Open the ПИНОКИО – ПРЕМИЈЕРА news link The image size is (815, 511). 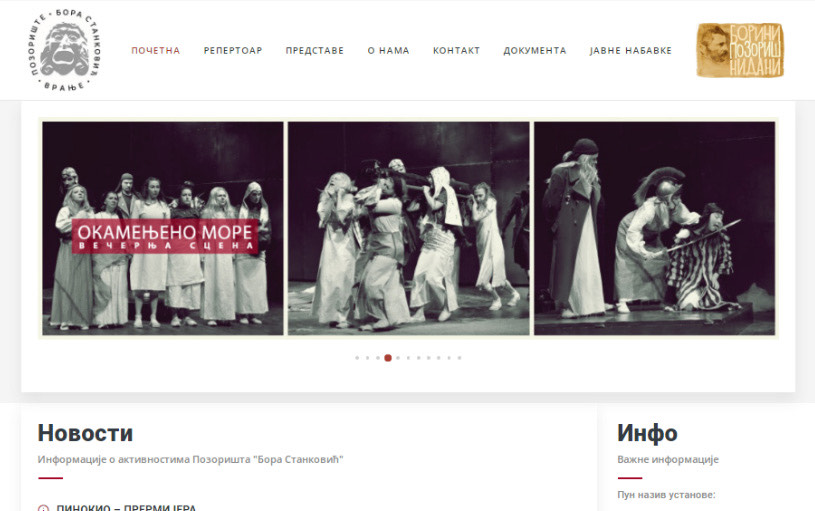(x=126, y=507)
